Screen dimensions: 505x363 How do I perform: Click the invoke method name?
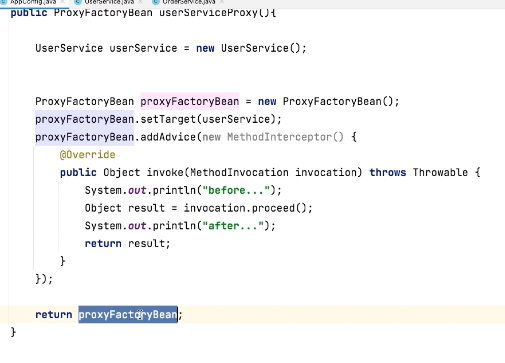165,172
